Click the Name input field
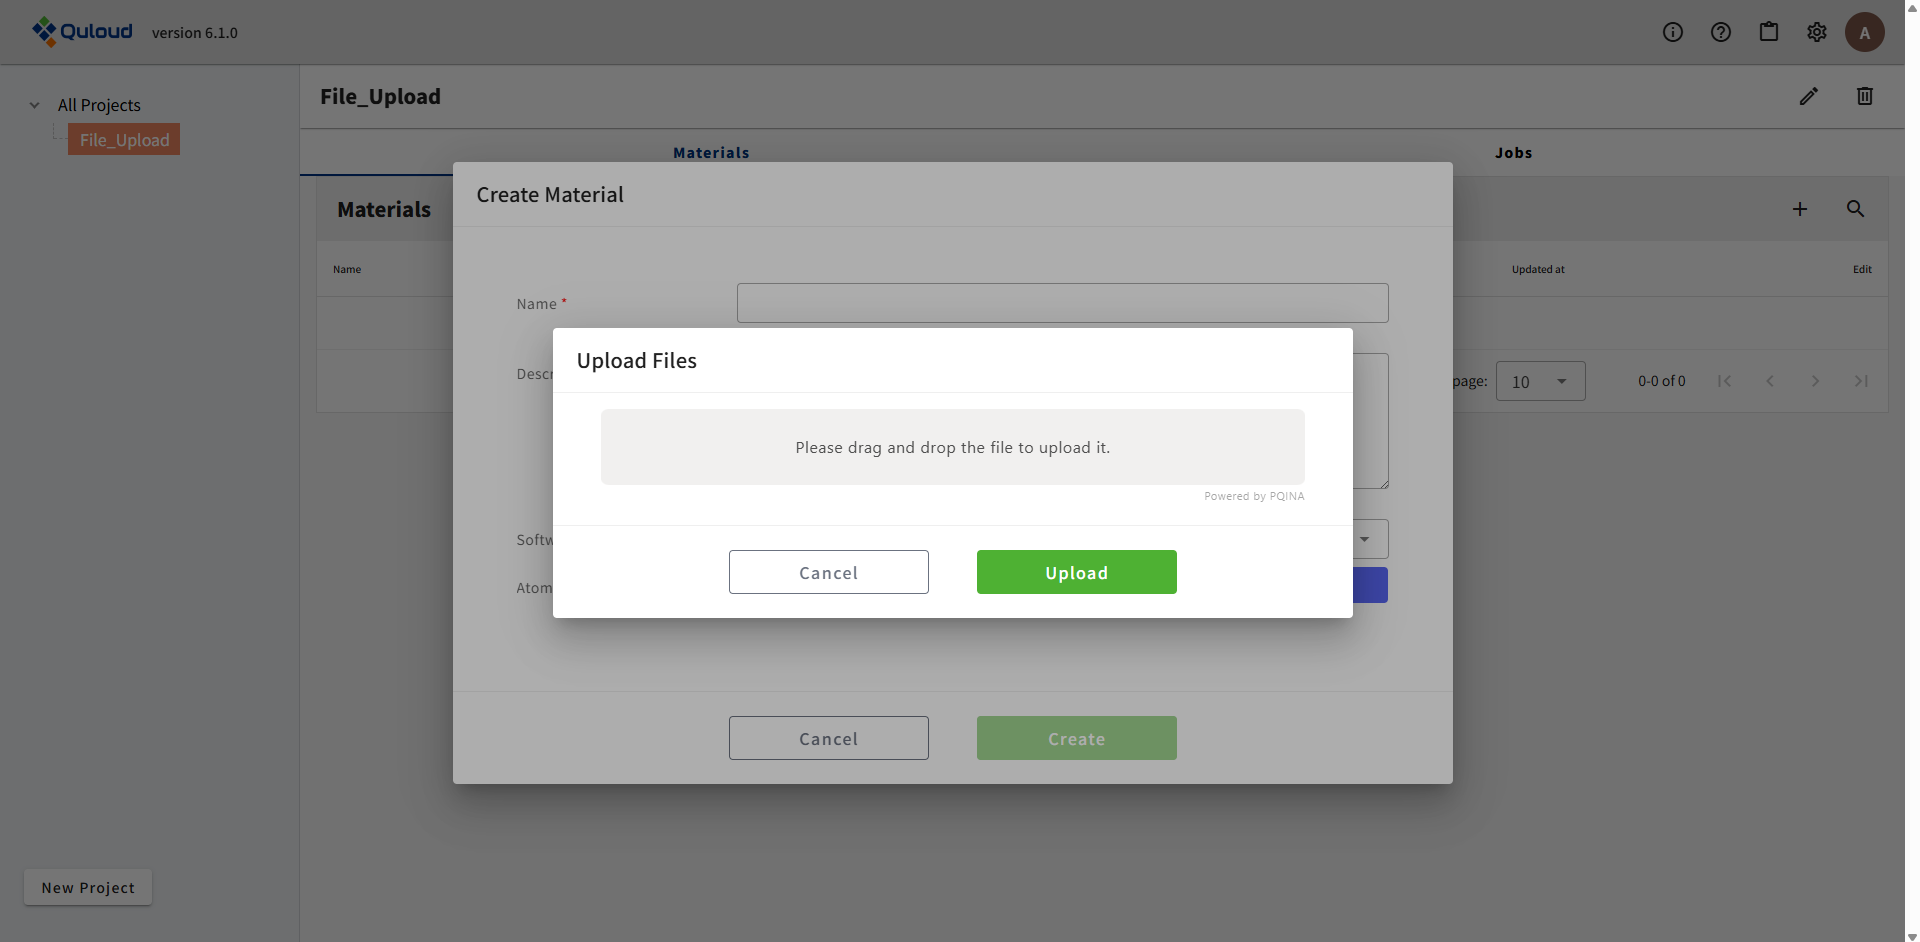Image resolution: width=1920 pixels, height=942 pixels. (x=1062, y=303)
